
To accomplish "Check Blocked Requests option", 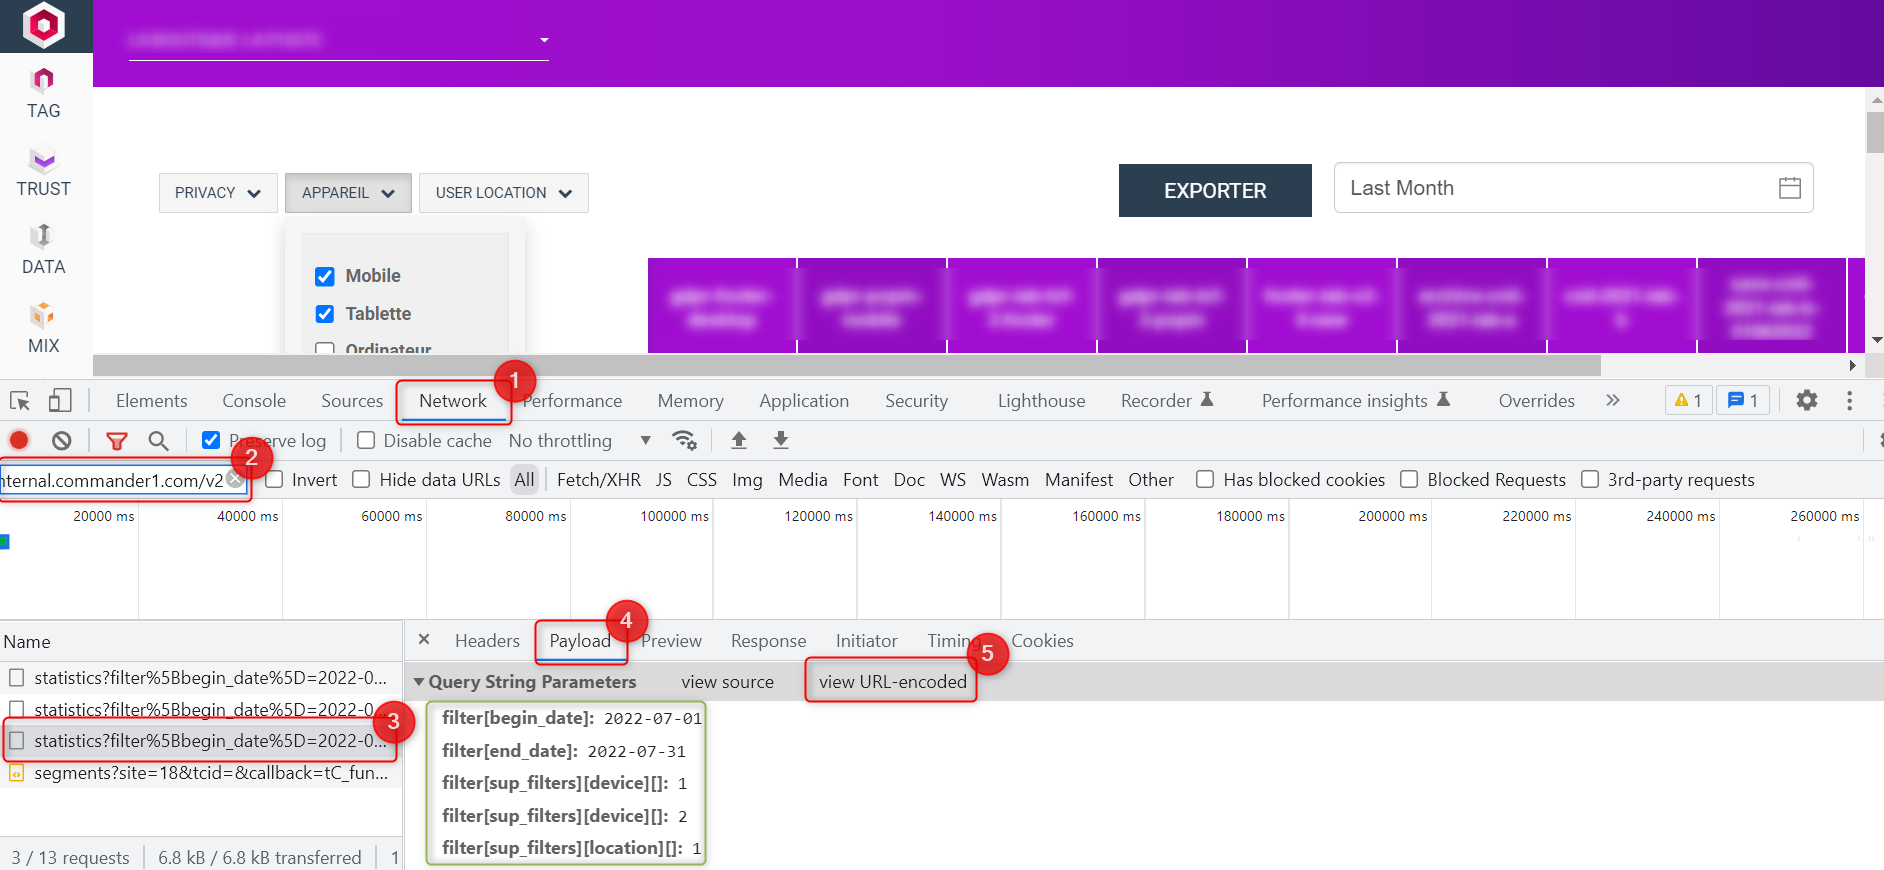I will click(x=1409, y=480).
